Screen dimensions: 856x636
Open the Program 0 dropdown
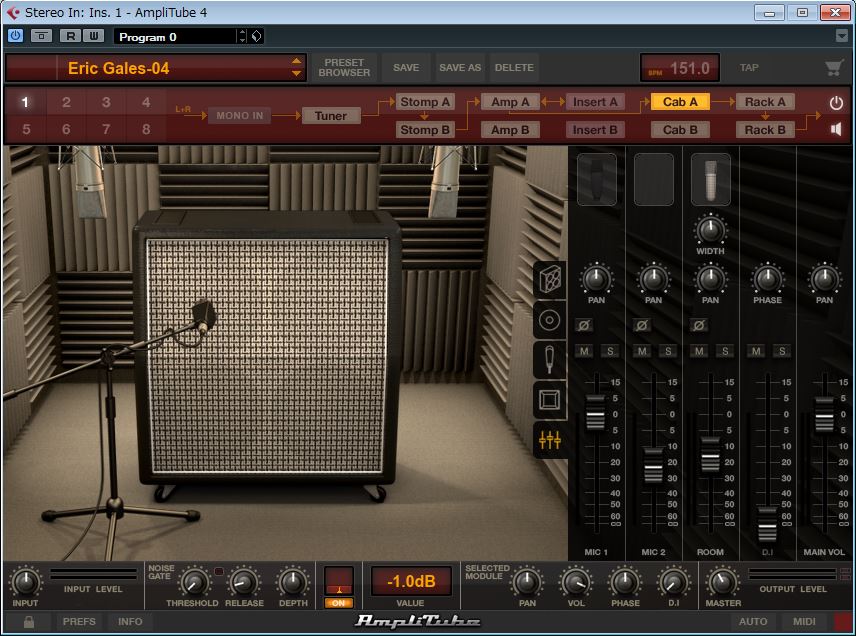(242, 37)
